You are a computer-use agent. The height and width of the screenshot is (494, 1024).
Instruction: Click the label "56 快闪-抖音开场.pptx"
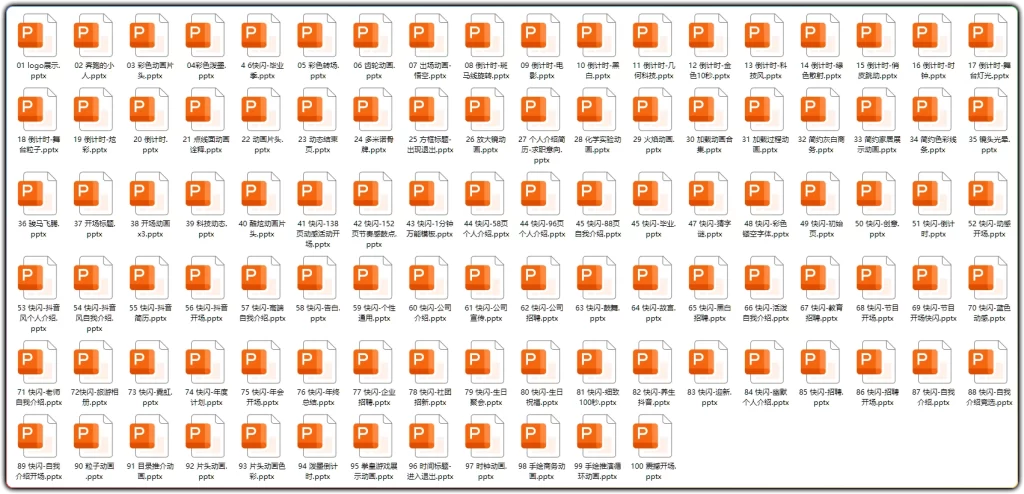point(205,312)
